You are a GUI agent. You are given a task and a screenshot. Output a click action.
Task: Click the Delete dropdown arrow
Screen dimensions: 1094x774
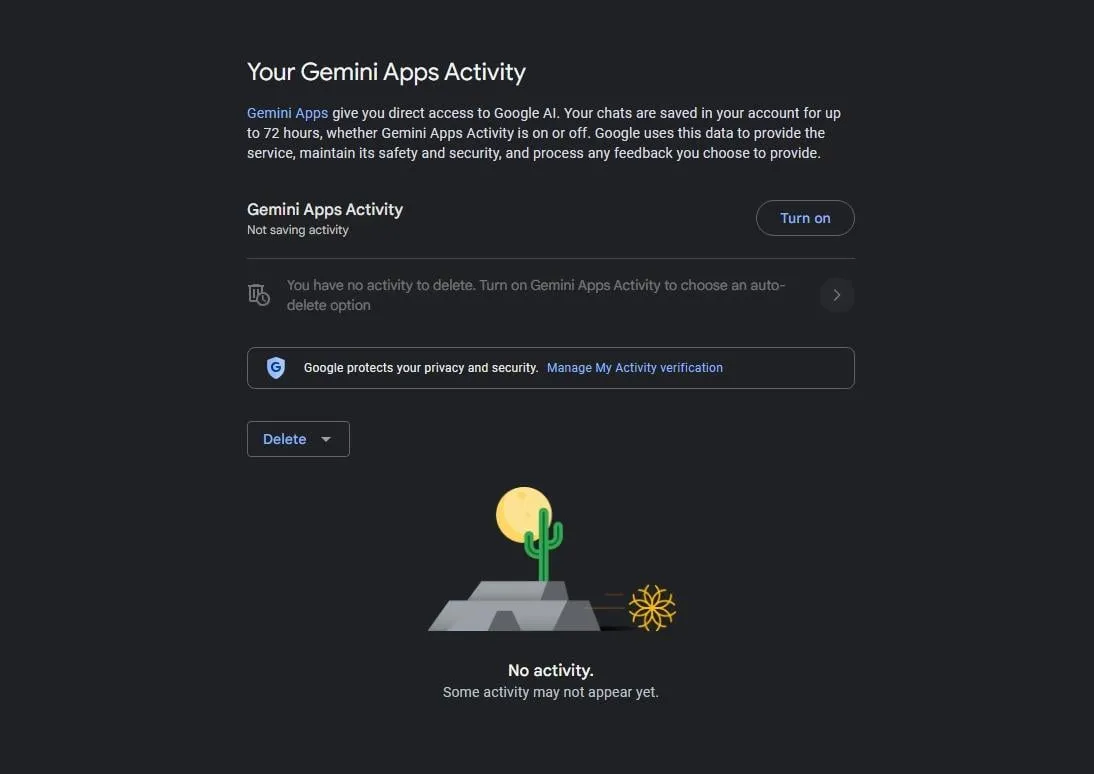click(326, 439)
